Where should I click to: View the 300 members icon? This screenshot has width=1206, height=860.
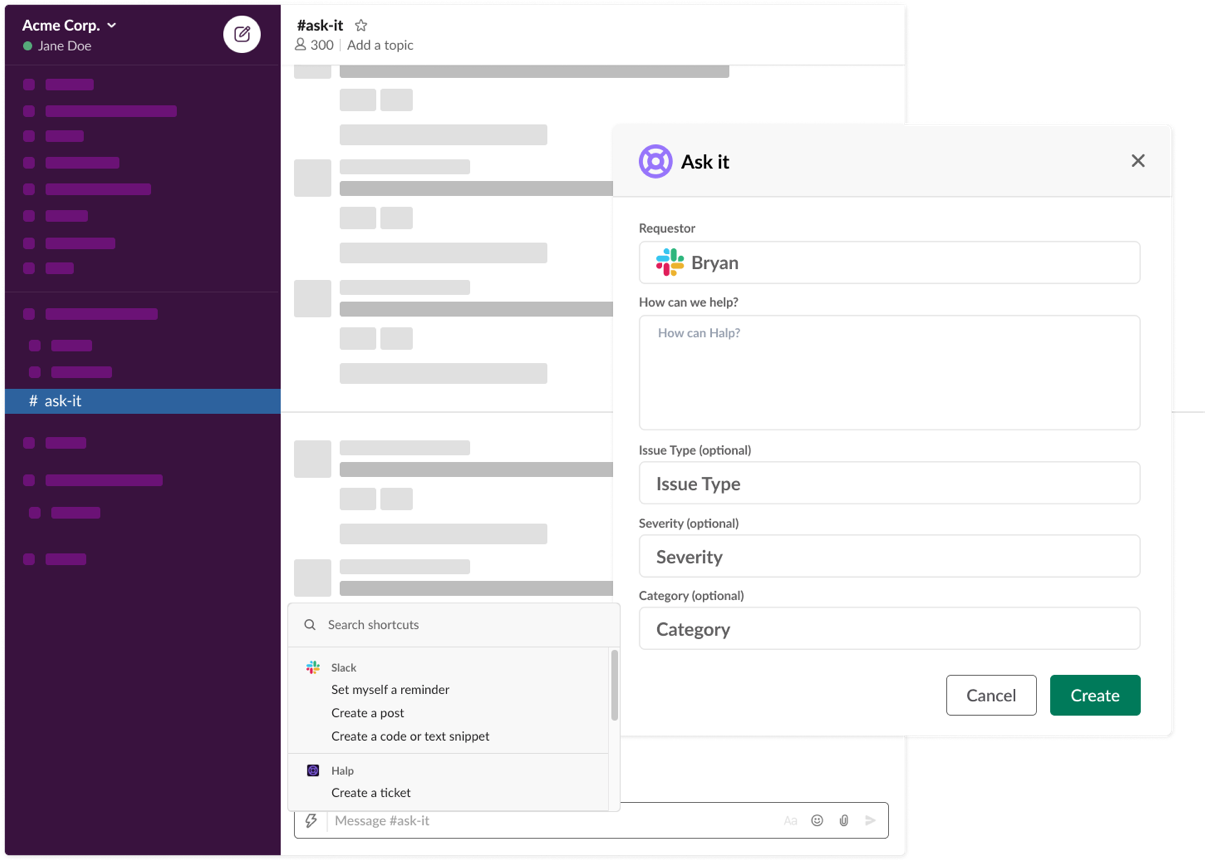click(301, 45)
